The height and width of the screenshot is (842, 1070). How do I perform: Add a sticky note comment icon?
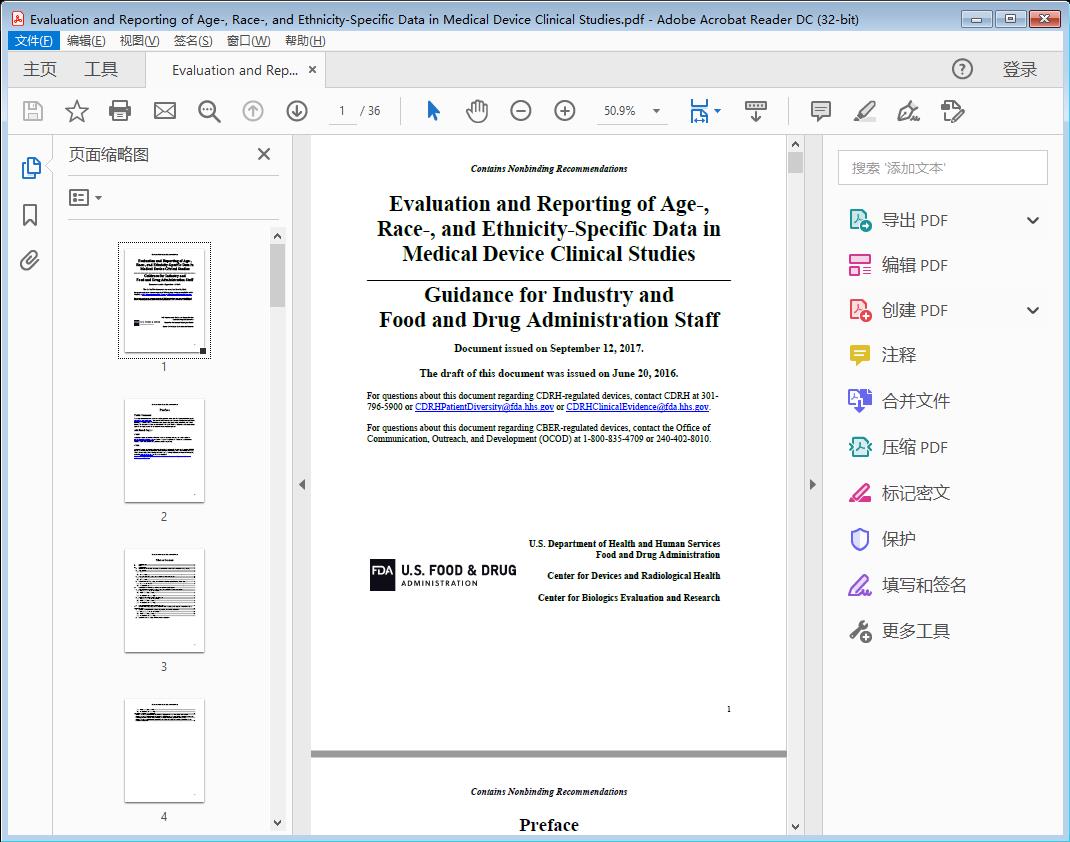pyautogui.click(x=820, y=111)
